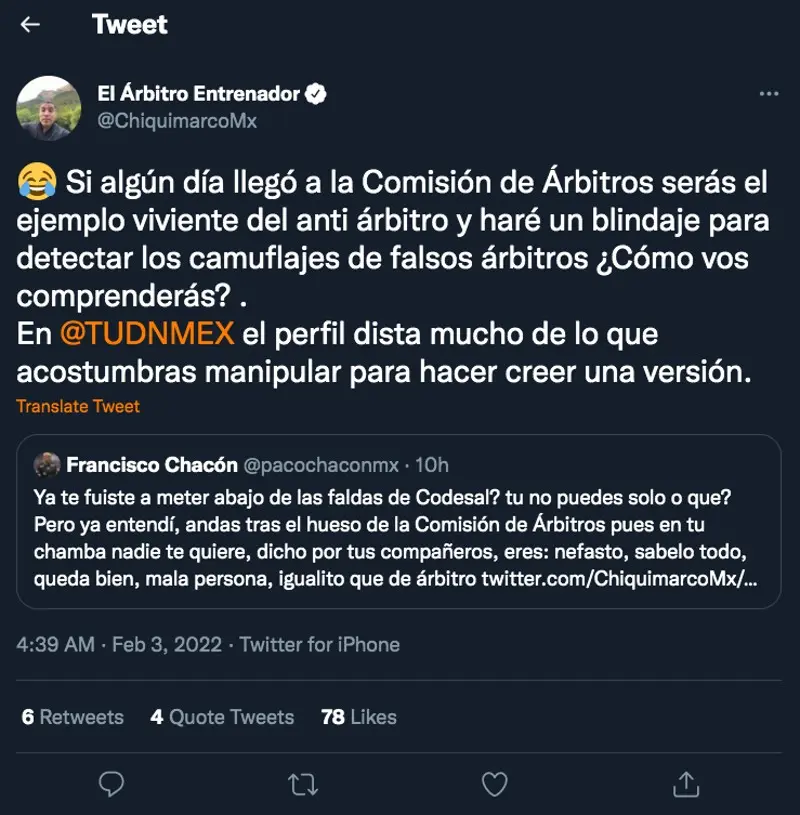View the 4 Quote Tweets list
Viewport: 800px width, 815px height.
point(222,717)
